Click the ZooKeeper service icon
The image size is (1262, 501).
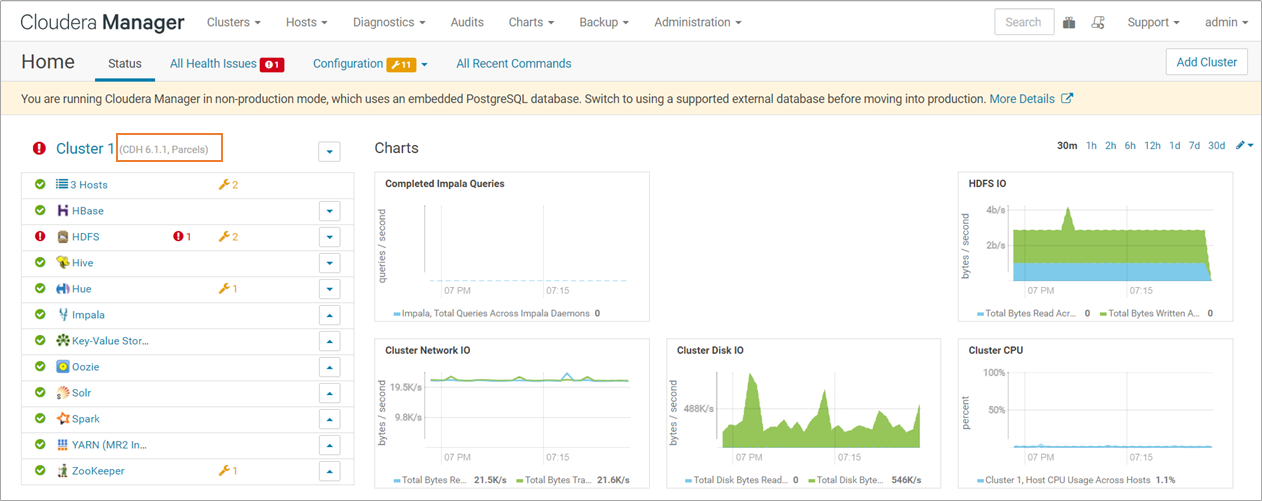pyautogui.click(x=62, y=471)
